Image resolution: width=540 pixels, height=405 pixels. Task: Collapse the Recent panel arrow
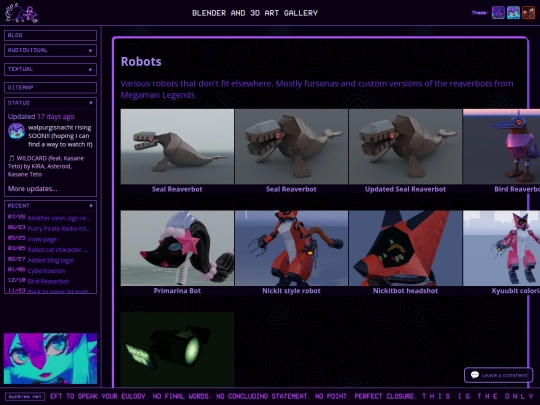tap(91, 206)
